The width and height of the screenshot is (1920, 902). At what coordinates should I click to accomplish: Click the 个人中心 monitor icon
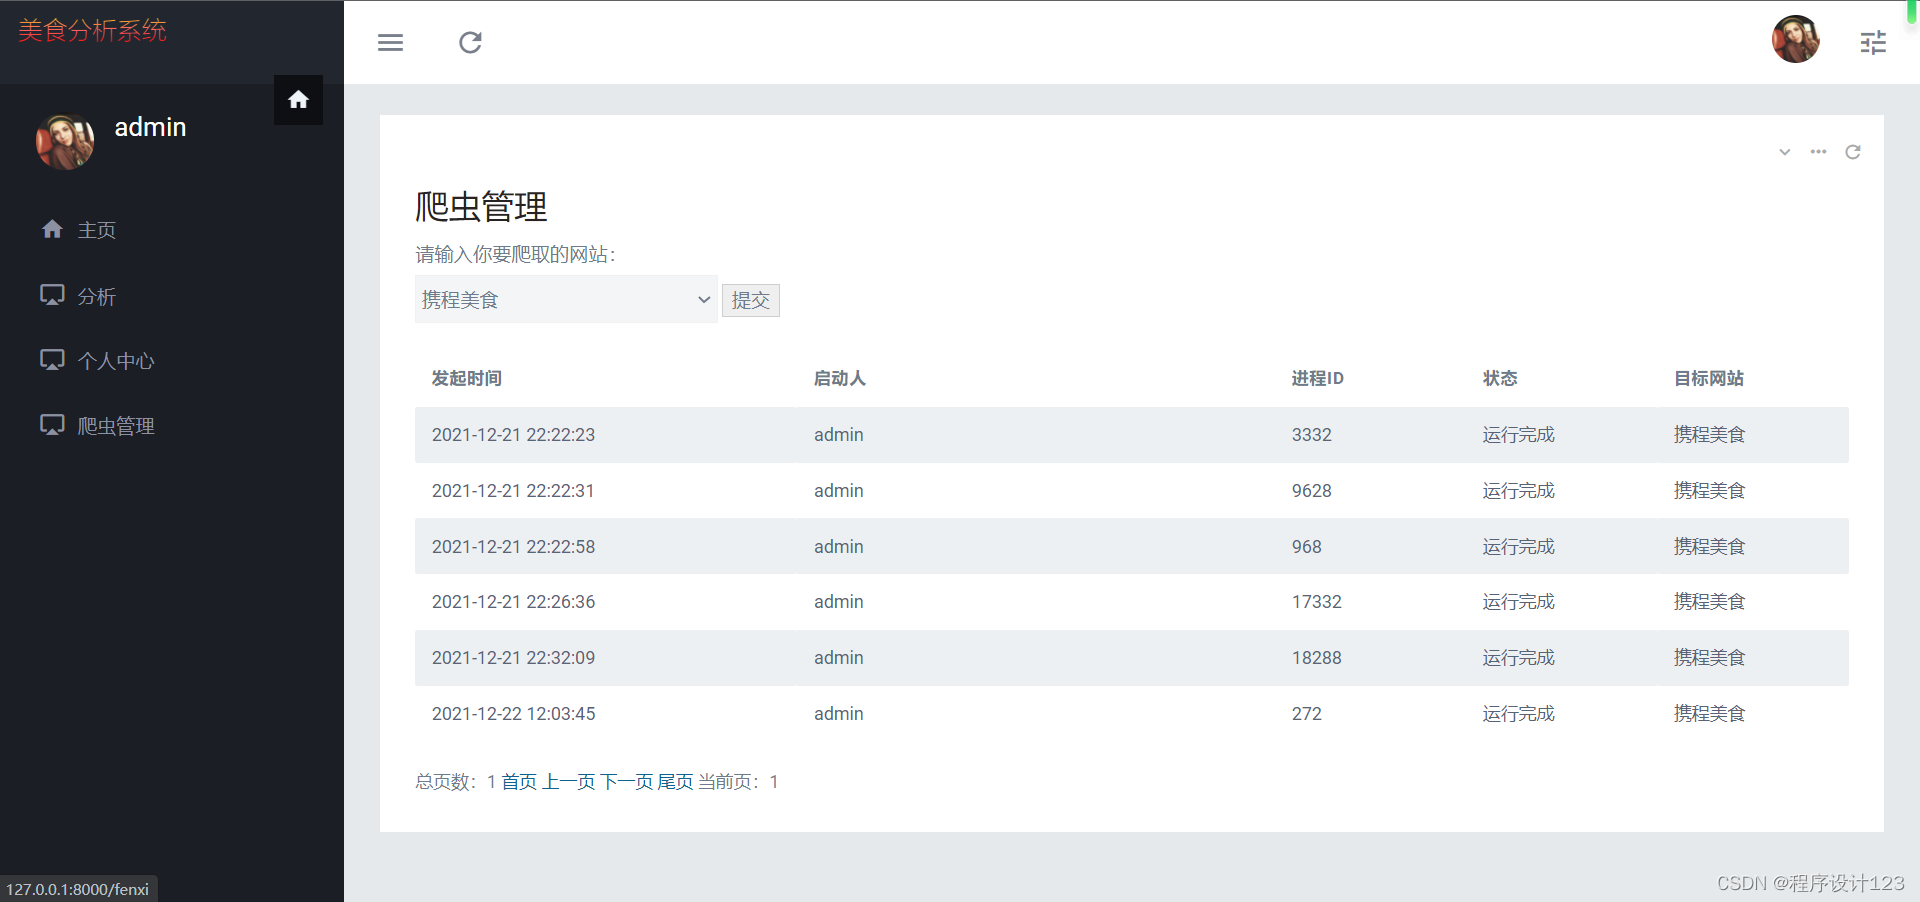pyautogui.click(x=51, y=359)
